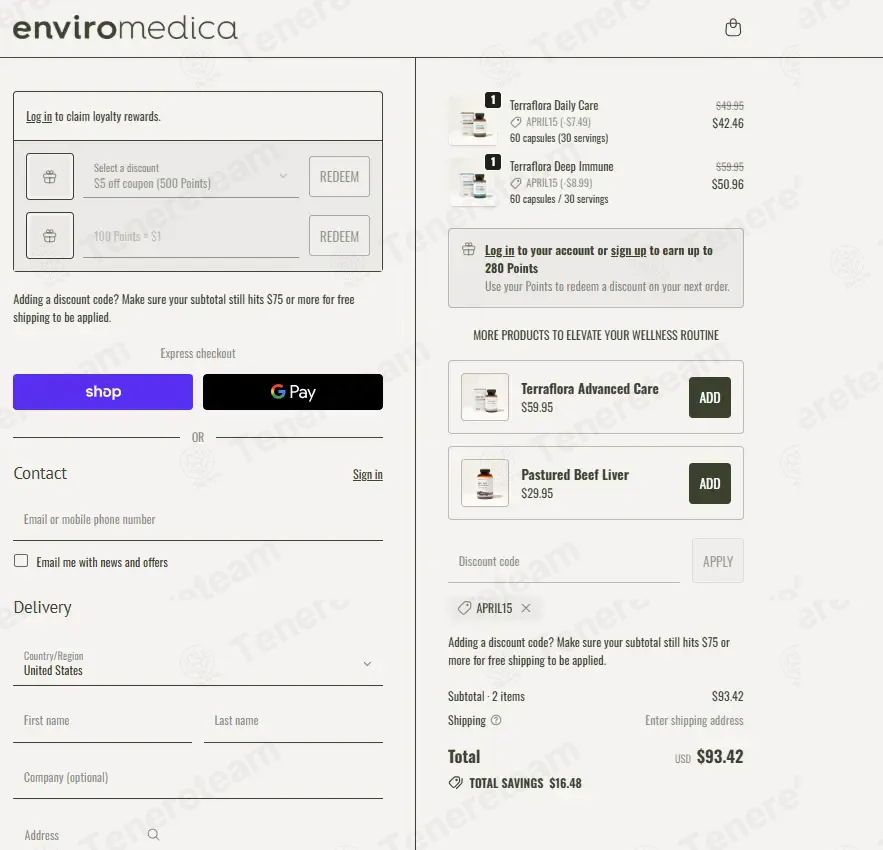Click REDEEM next to the points field
The image size is (883, 850).
[339, 236]
